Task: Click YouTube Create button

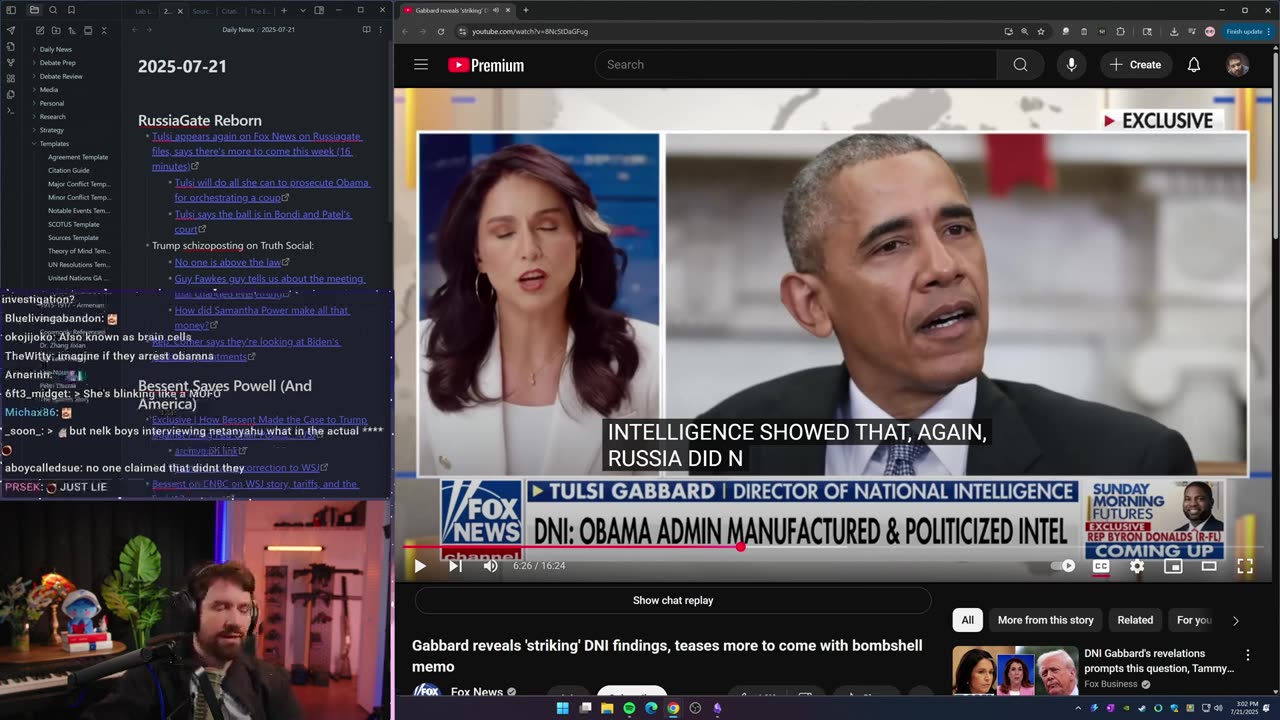Action: (x=1135, y=65)
